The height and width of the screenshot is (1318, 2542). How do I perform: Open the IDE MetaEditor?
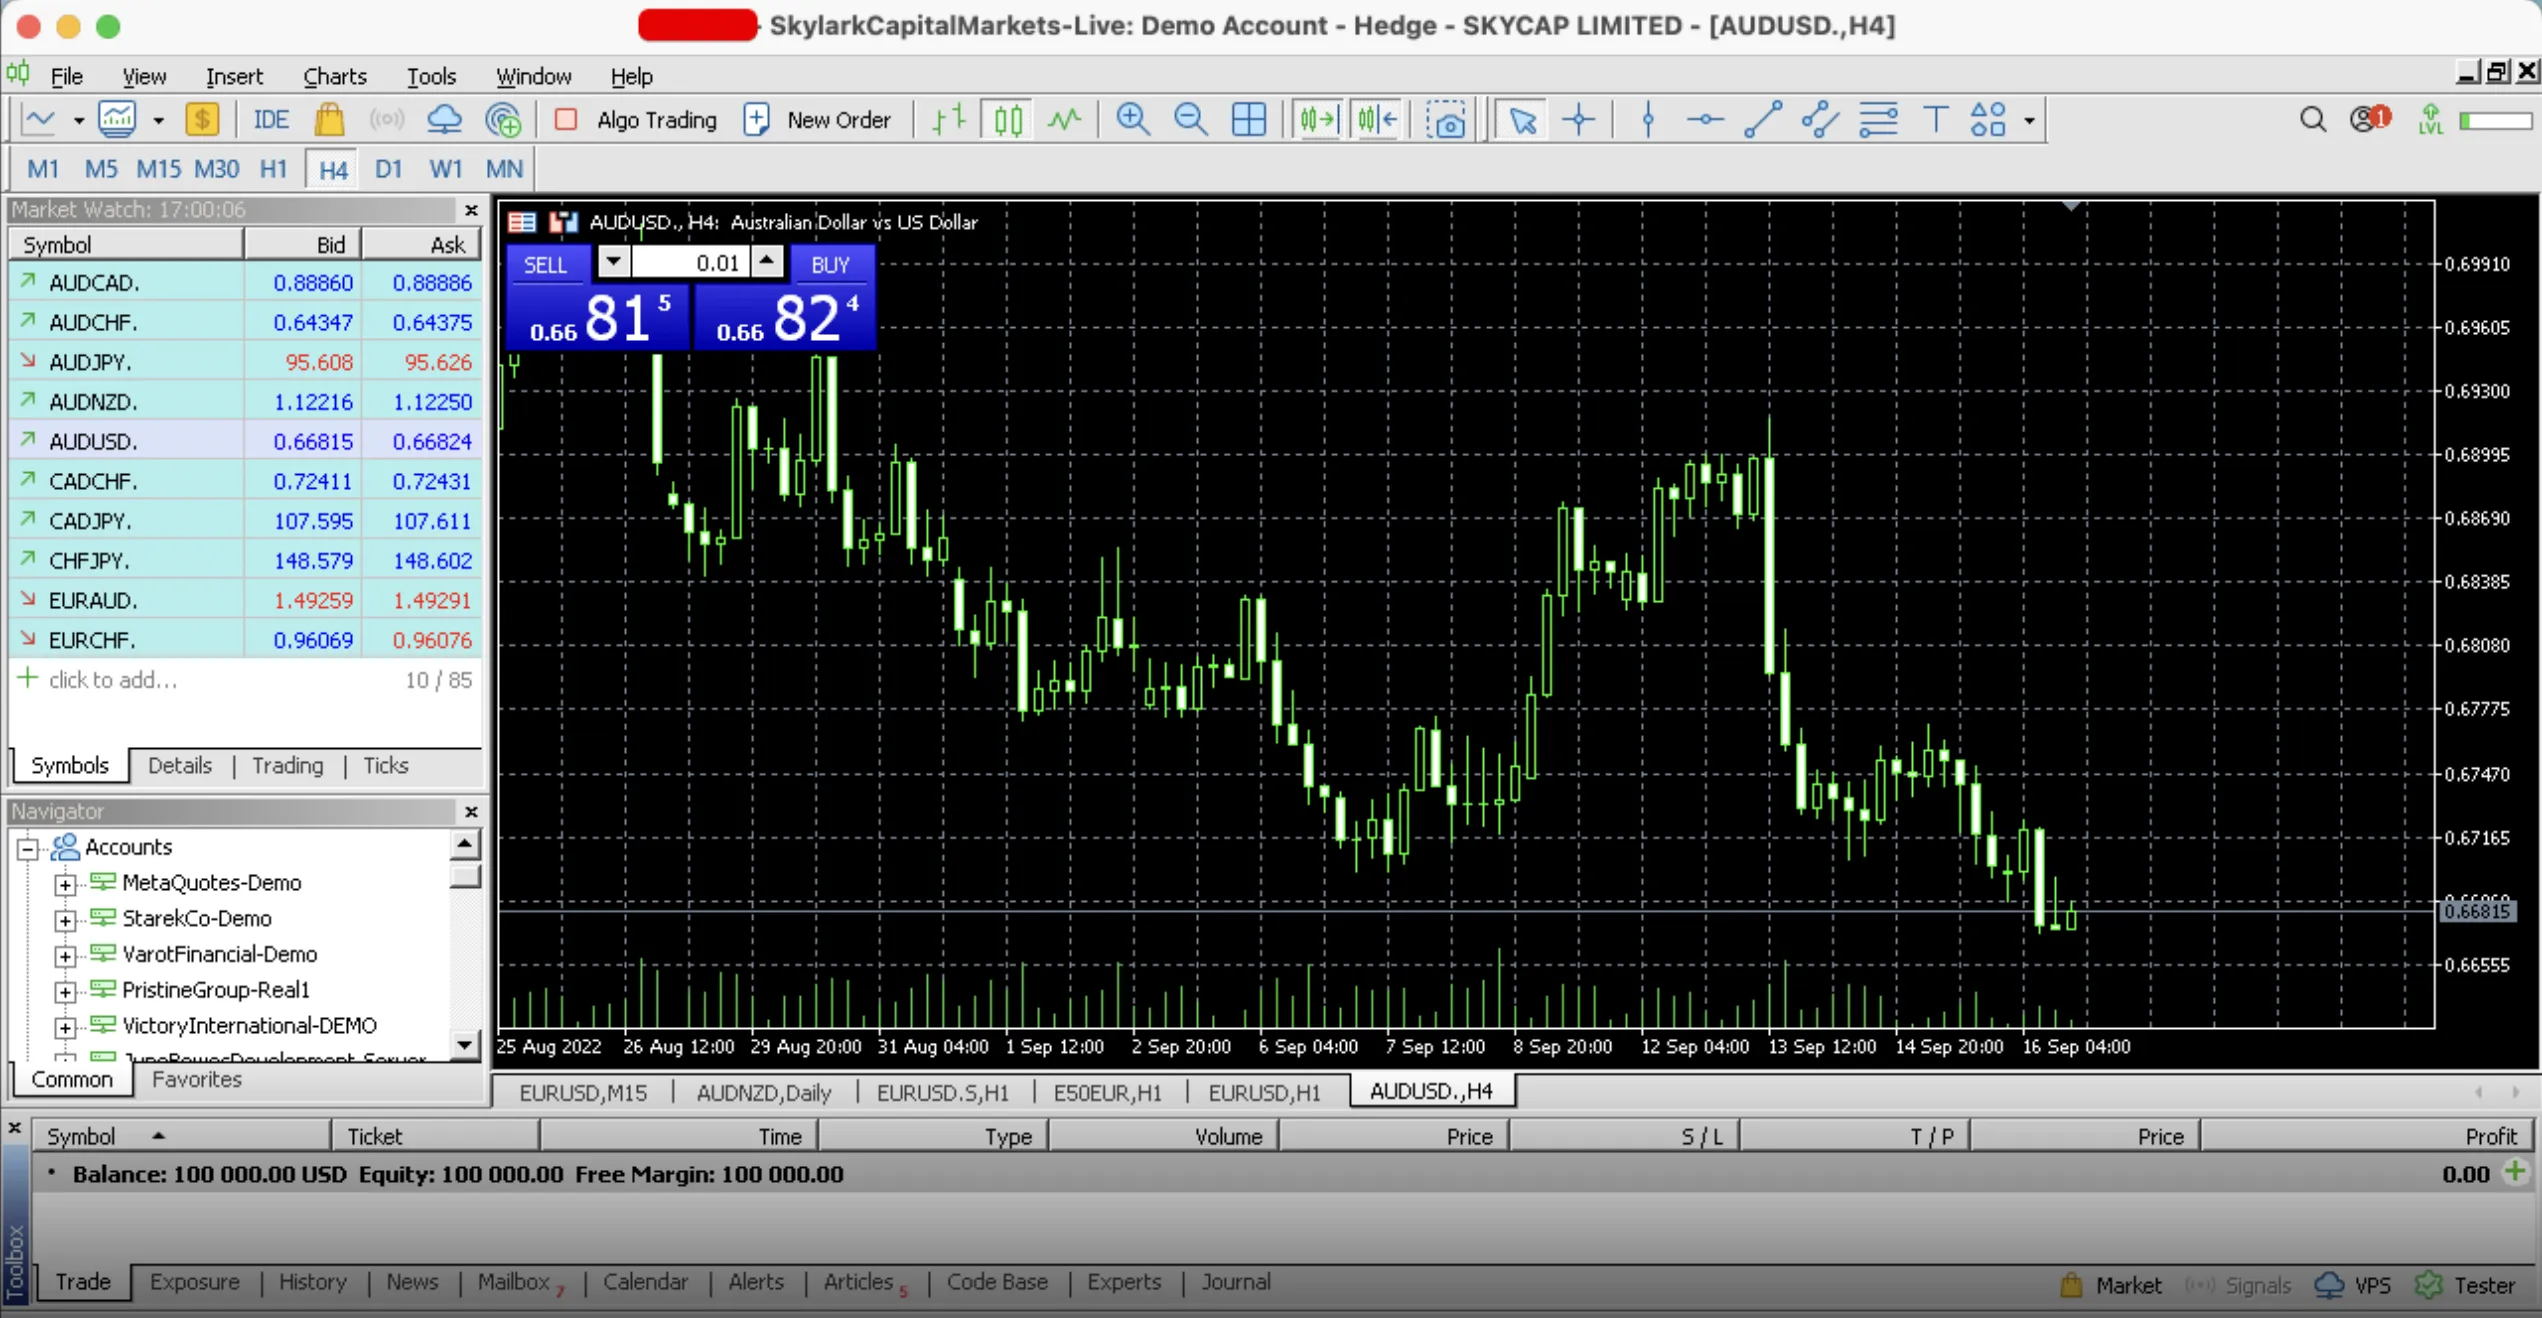[270, 120]
